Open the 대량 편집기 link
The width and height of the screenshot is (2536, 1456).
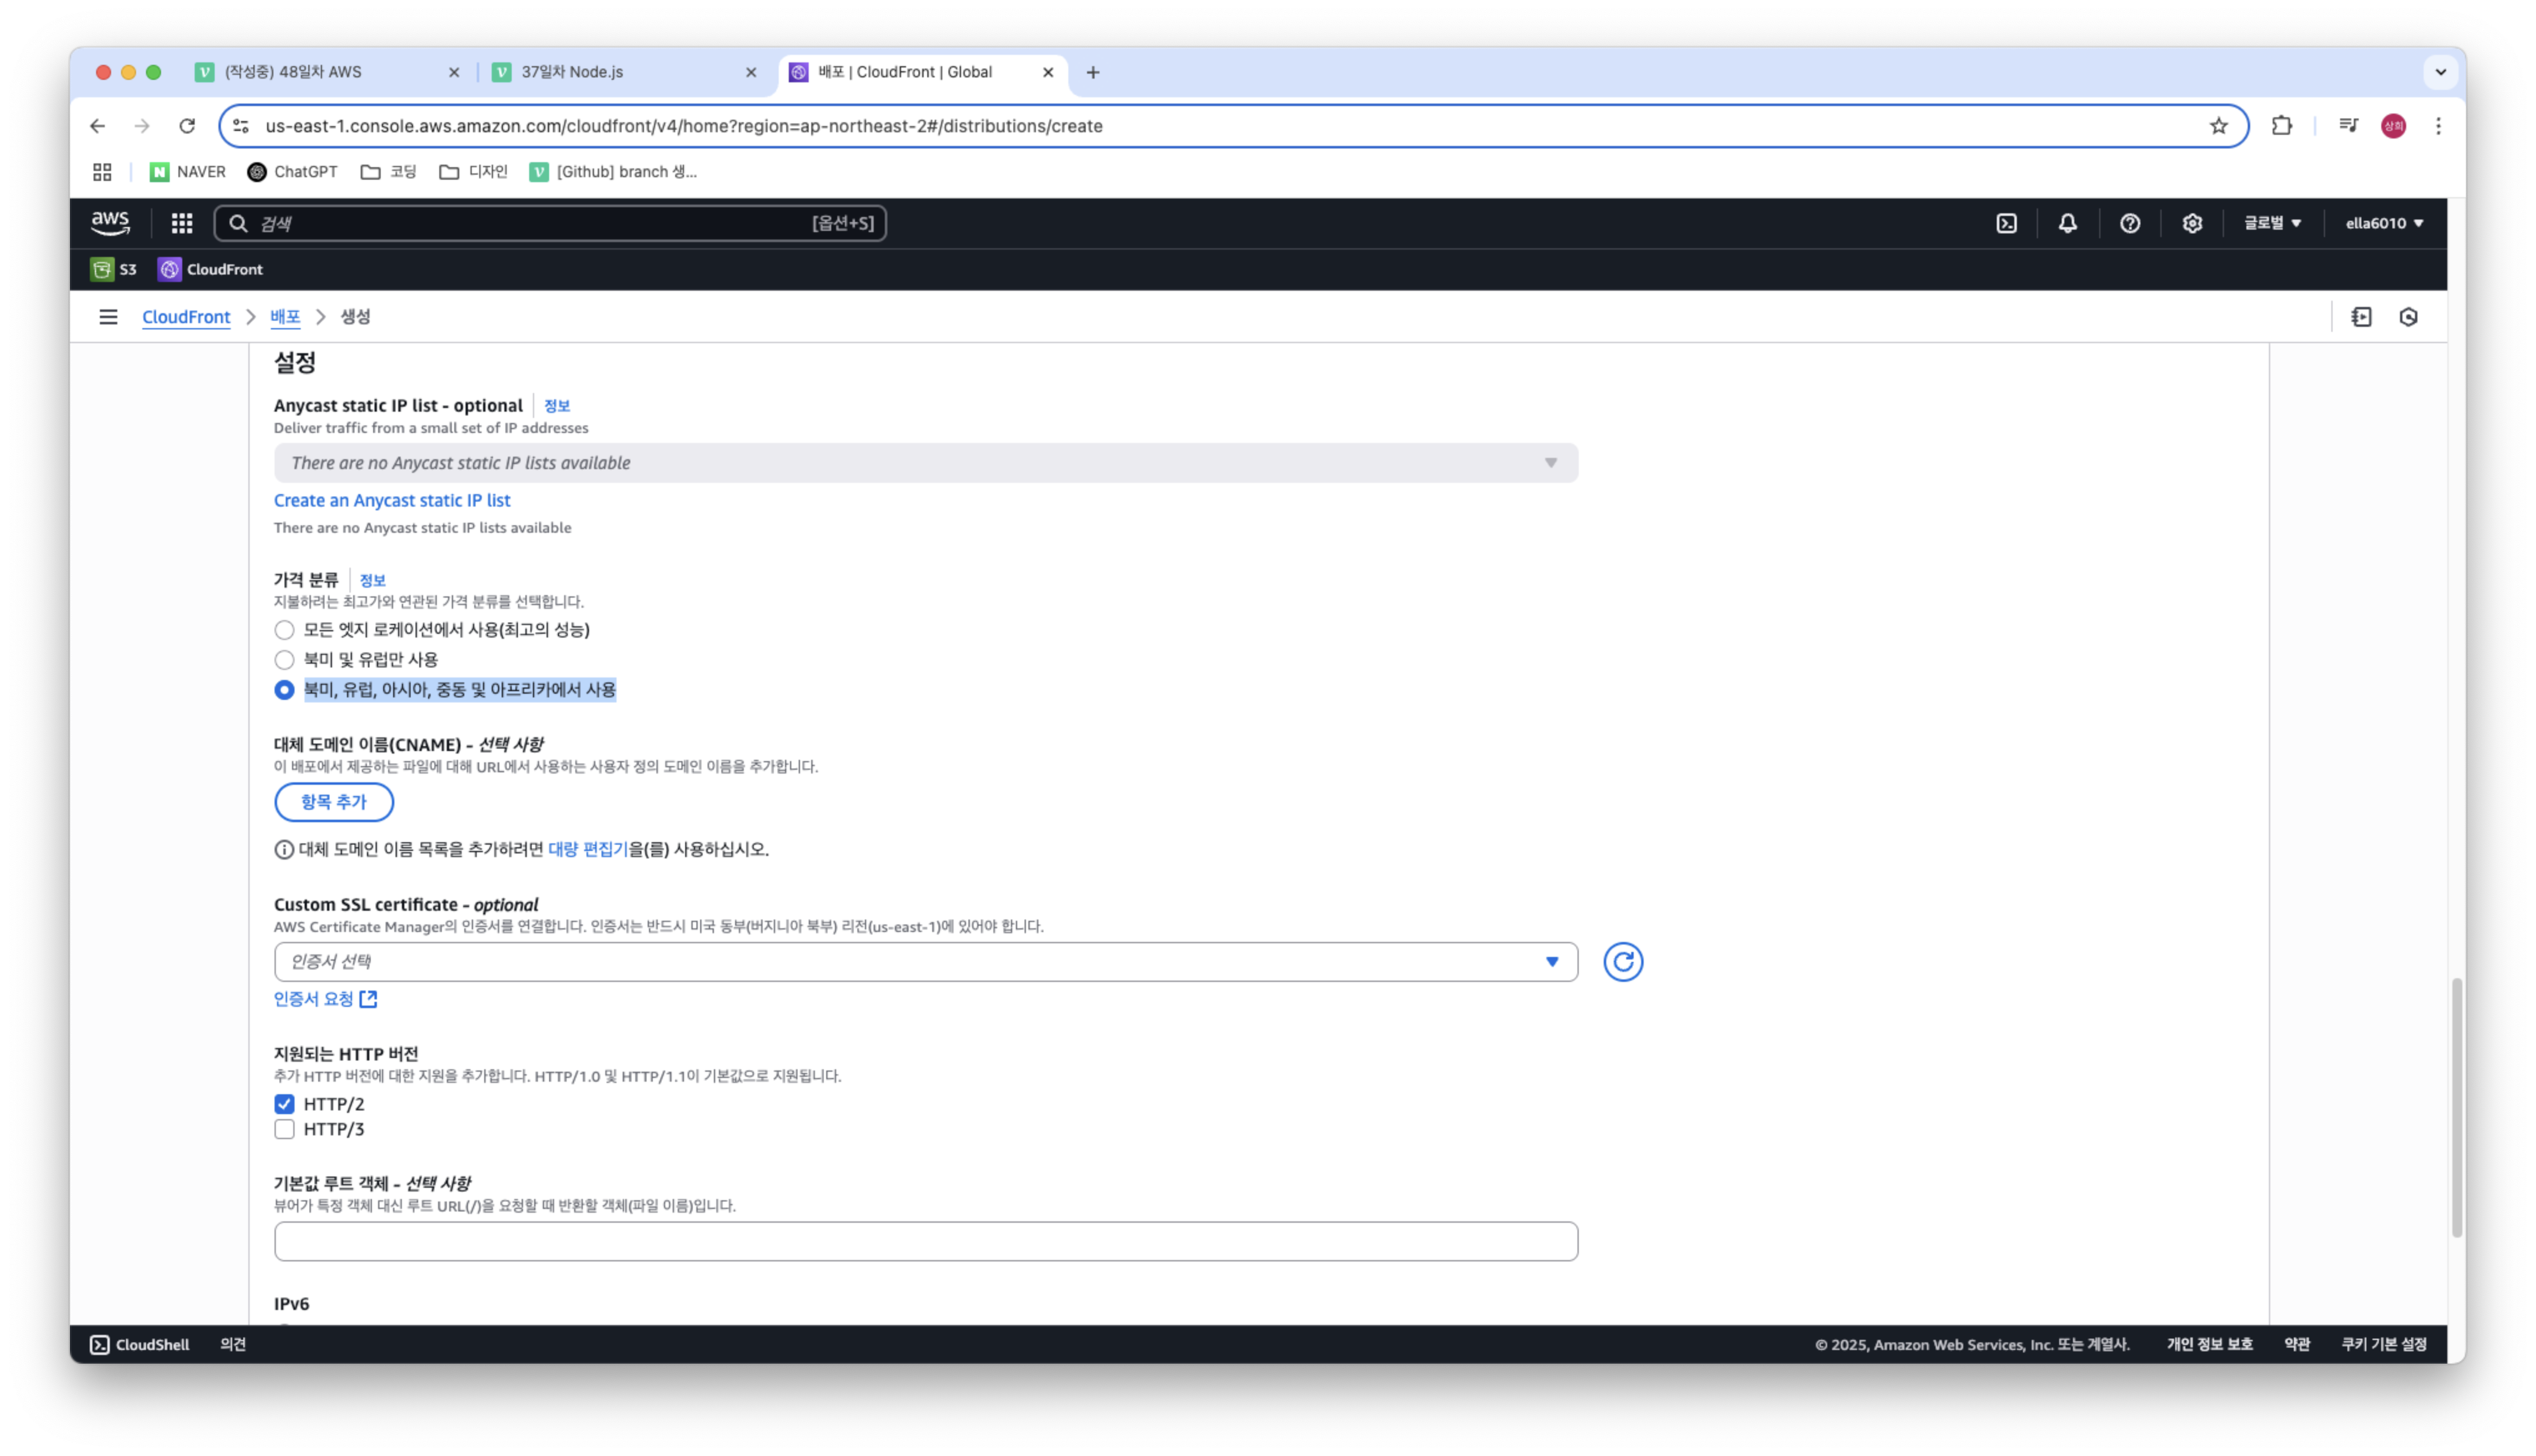pyautogui.click(x=588, y=849)
